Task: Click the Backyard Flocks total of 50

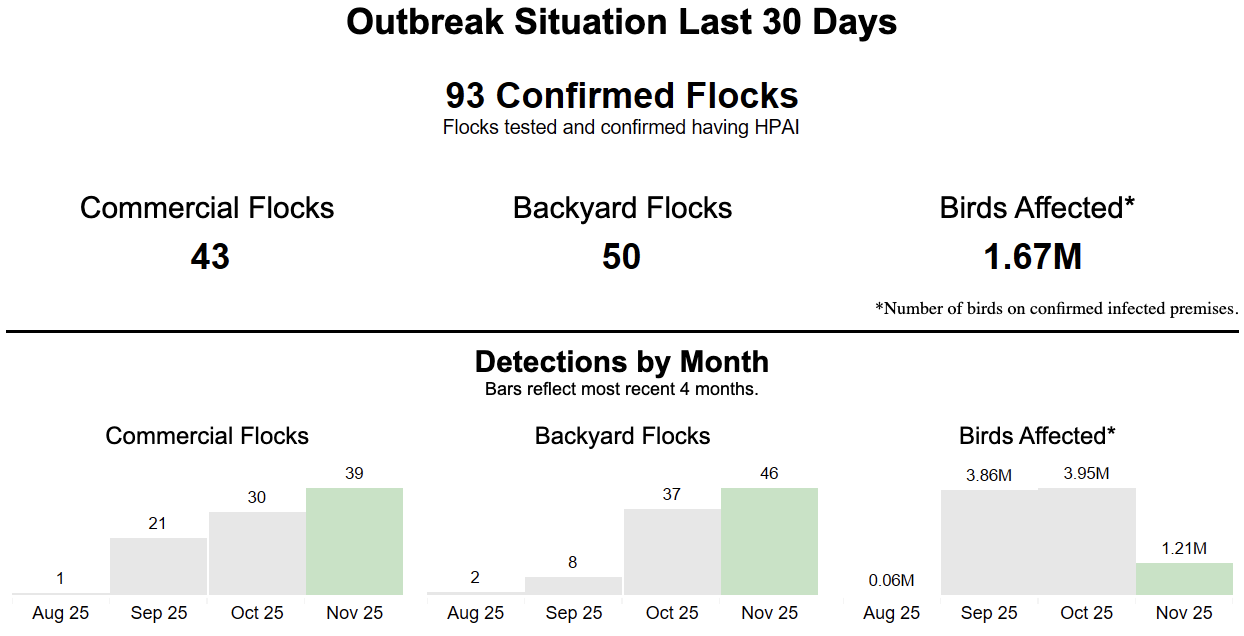Action: click(621, 257)
